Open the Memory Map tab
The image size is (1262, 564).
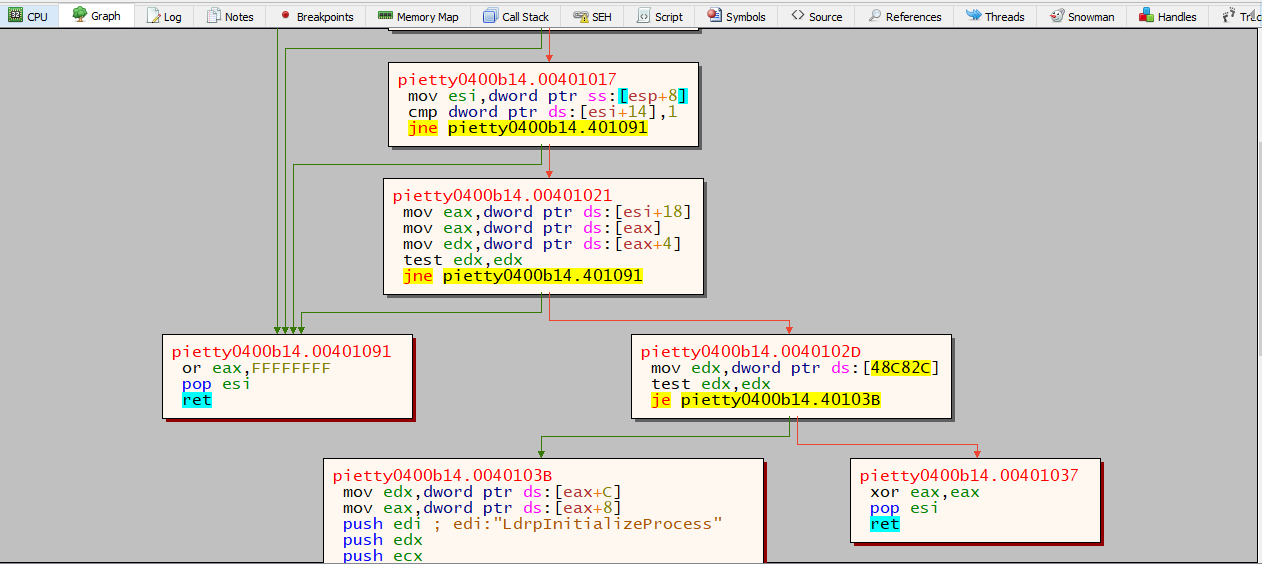pyautogui.click(x=418, y=16)
